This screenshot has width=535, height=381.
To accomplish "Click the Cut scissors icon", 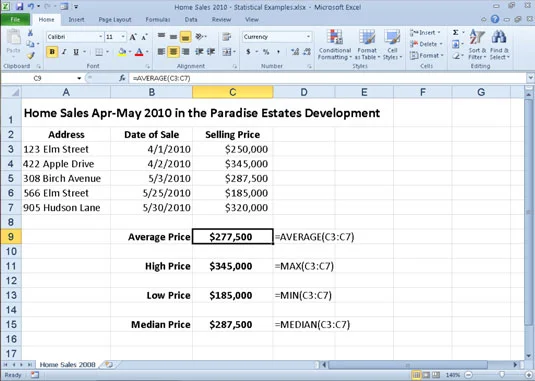I will point(30,33).
